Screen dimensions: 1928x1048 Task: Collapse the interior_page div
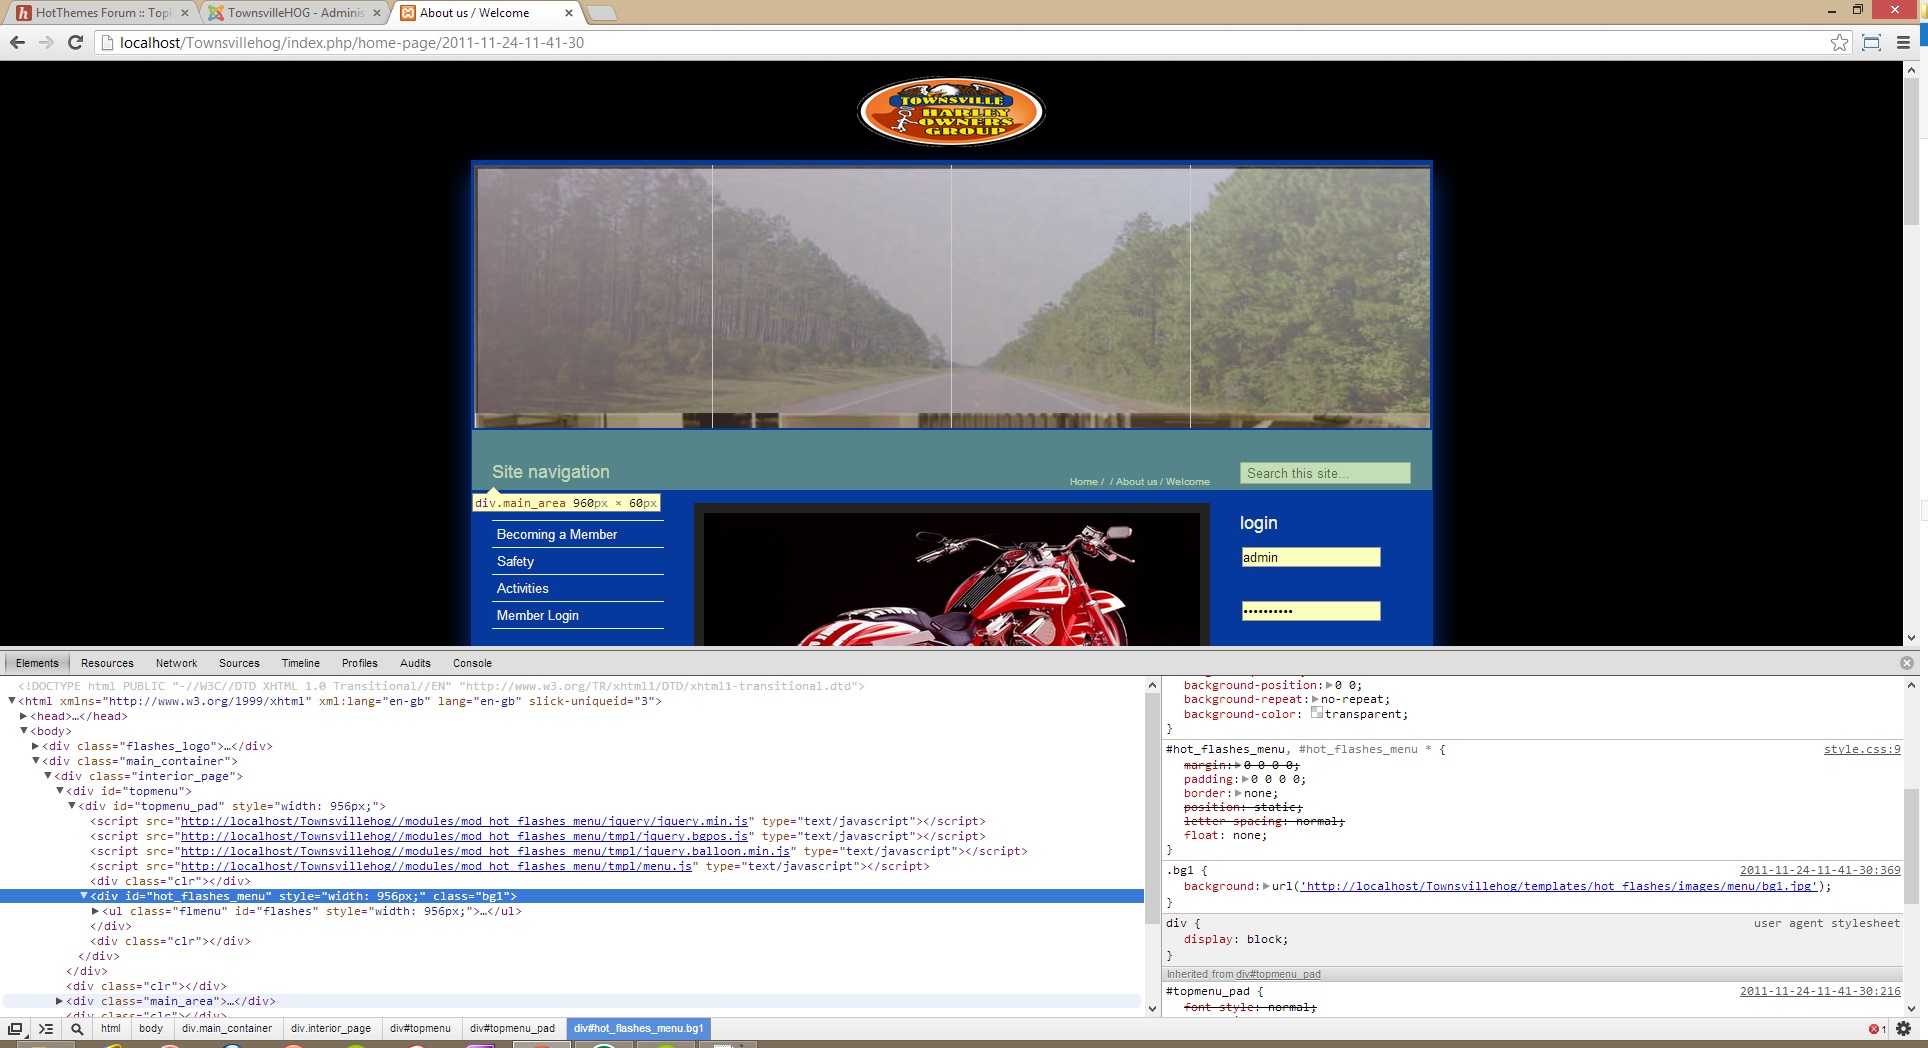pyautogui.click(x=47, y=776)
